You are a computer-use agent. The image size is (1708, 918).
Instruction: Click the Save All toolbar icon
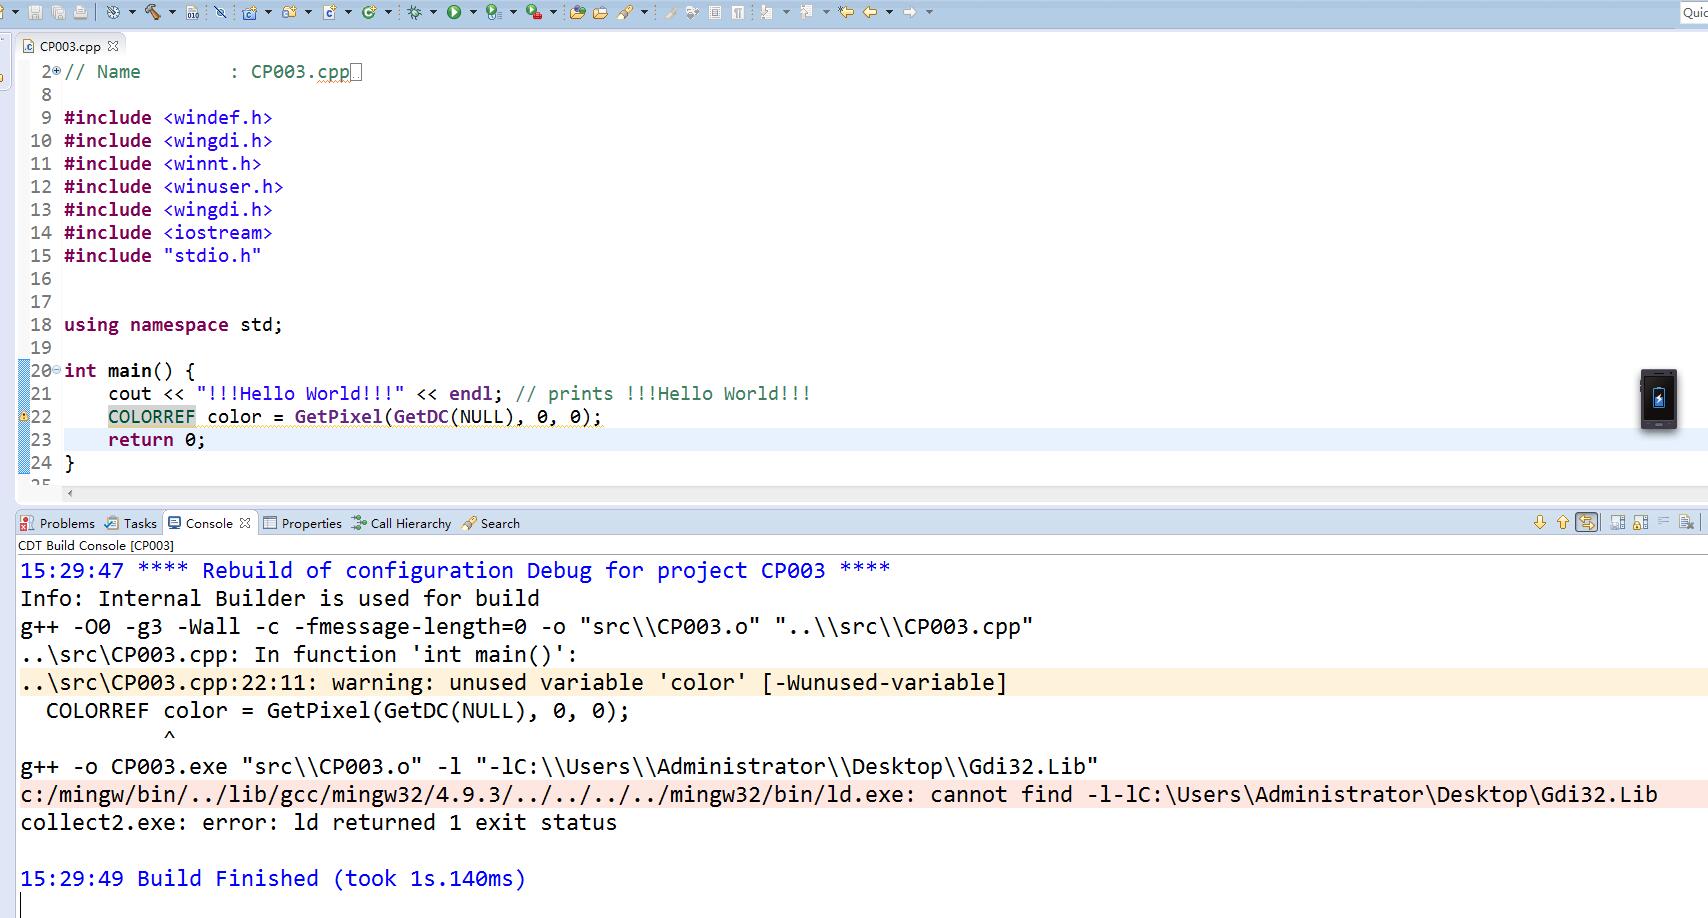(x=58, y=12)
